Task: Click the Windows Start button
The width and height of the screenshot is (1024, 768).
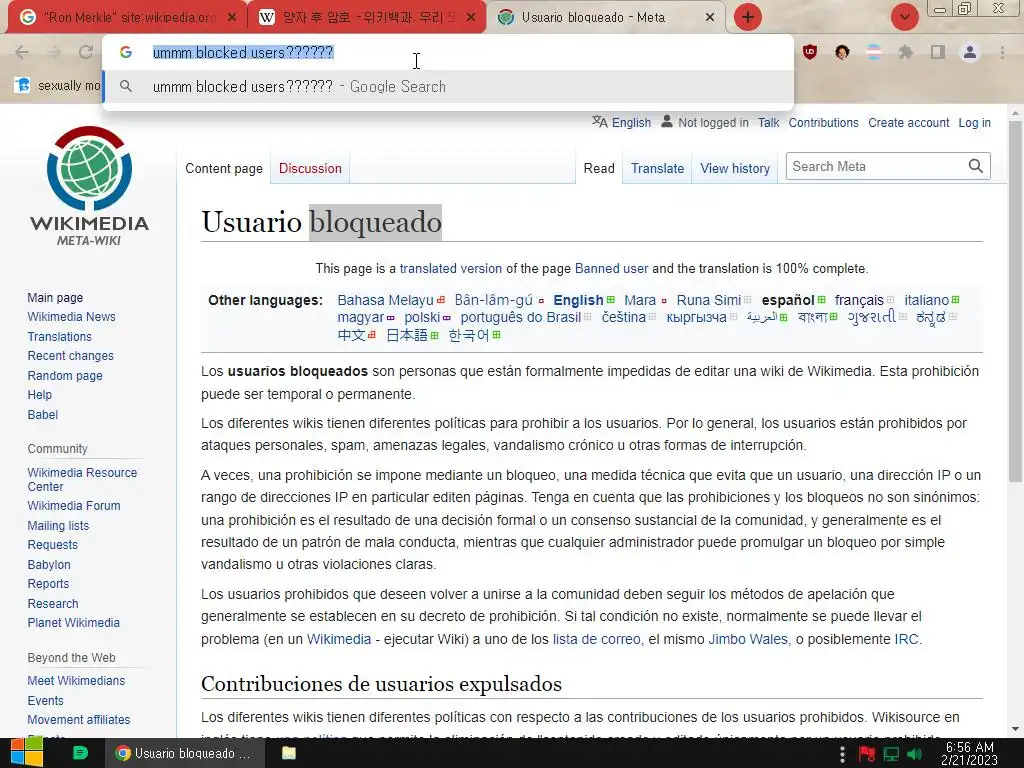Action: [x=26, y=753]
